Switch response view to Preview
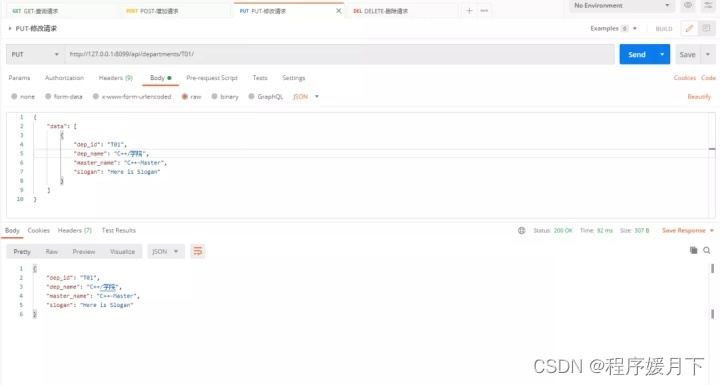The image size is (720, 385). 84,251
